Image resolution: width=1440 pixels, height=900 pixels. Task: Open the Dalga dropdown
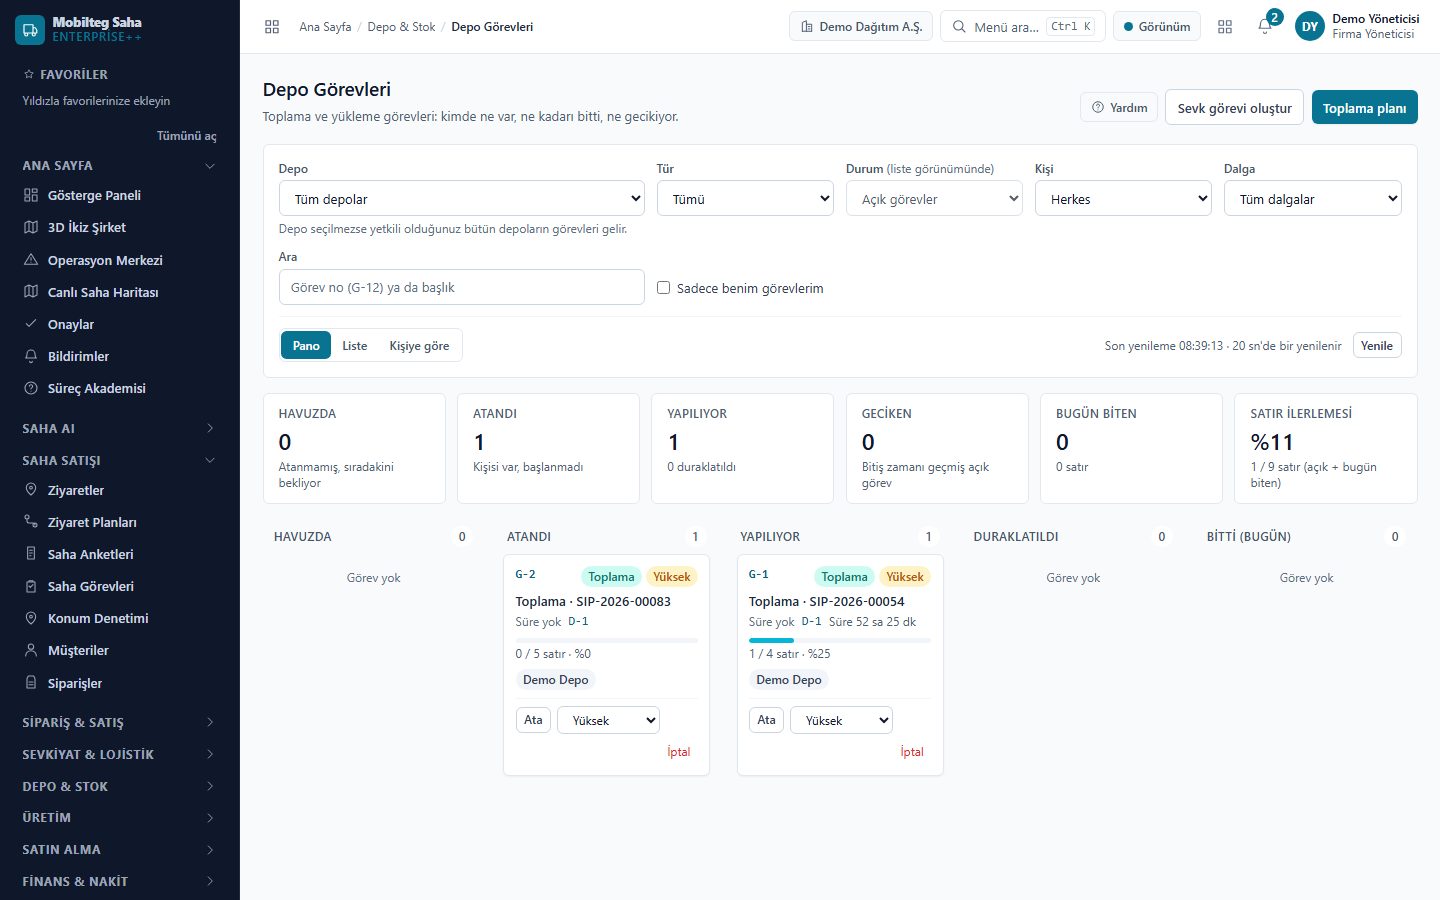[x=1312, y=199]
